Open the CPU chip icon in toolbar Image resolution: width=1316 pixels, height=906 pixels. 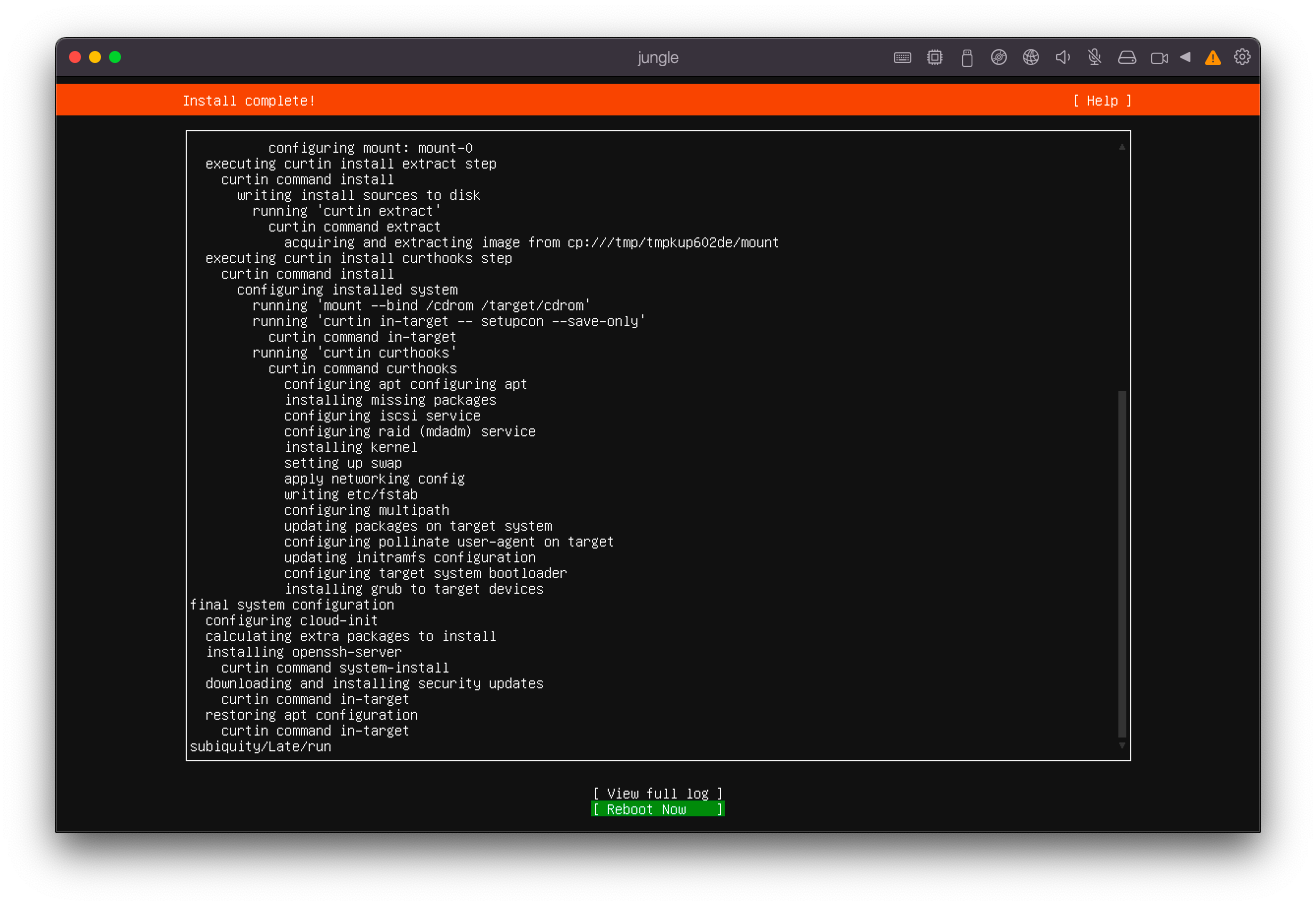coord(934,58)
